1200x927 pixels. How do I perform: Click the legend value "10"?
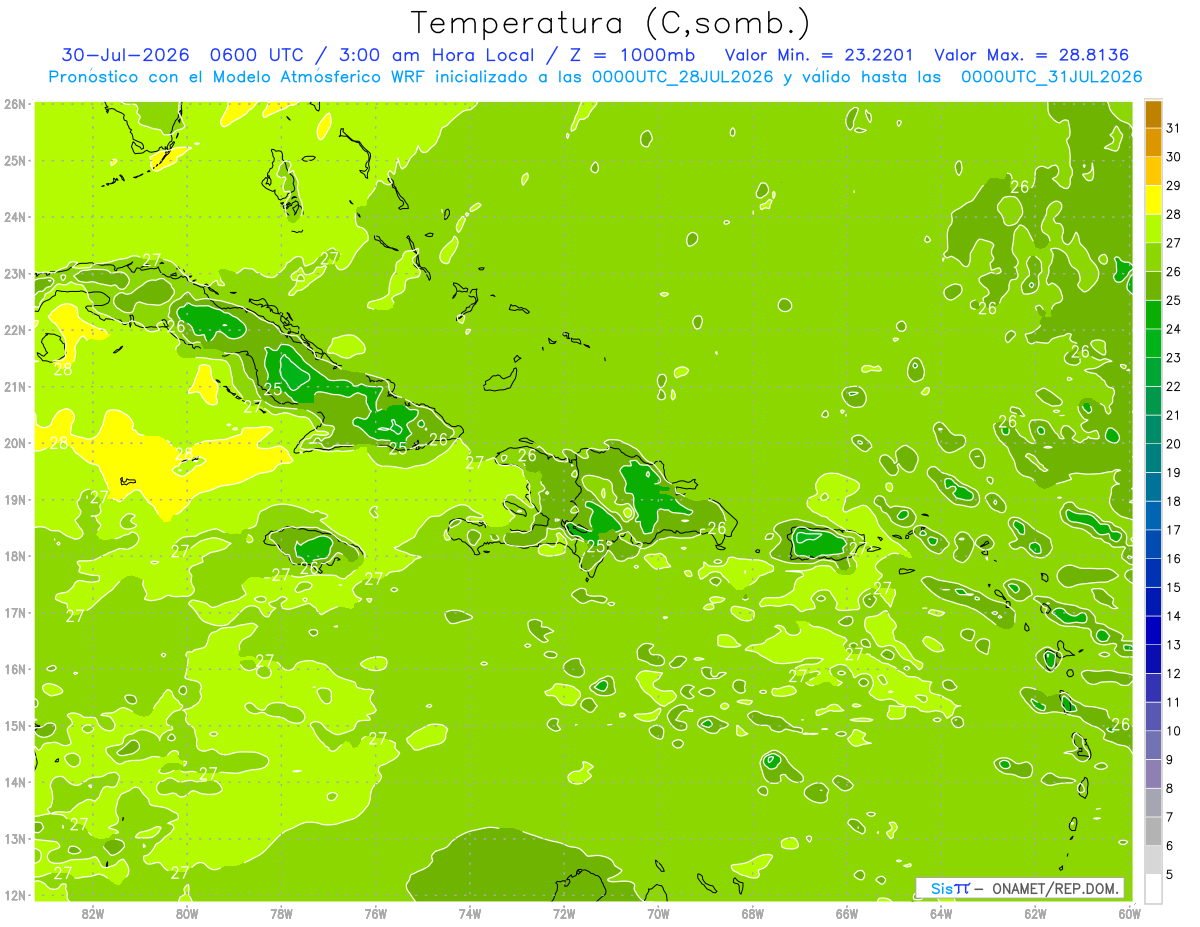pos(1173,731)
